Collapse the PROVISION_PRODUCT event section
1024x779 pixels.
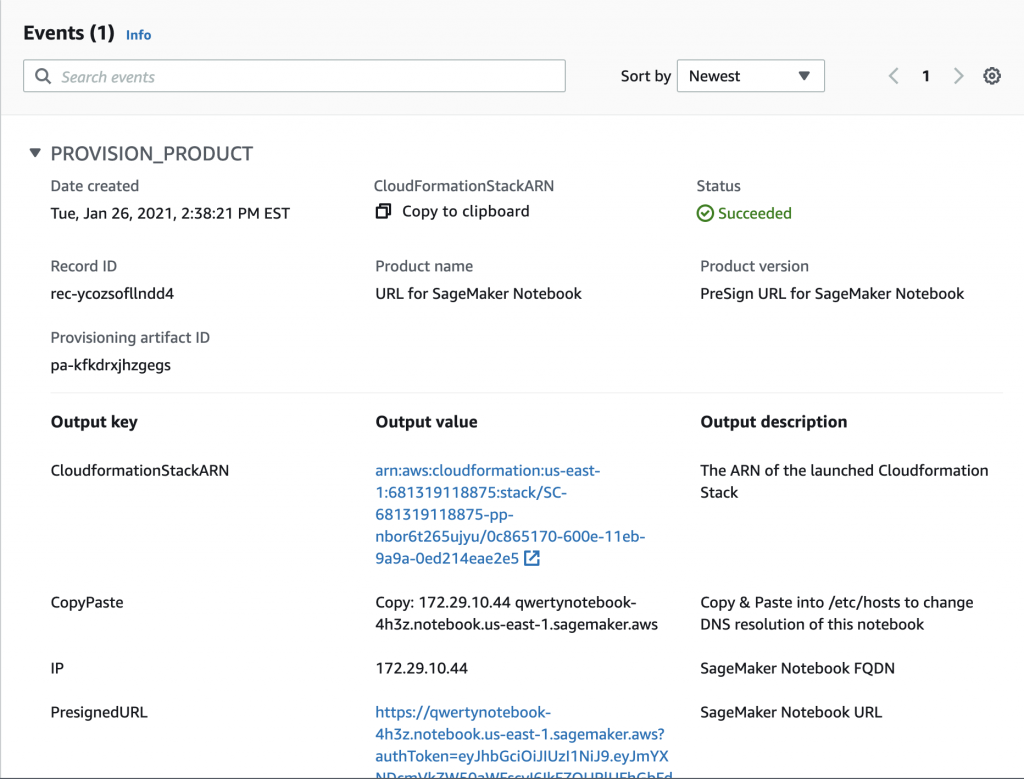coord(35,153)
